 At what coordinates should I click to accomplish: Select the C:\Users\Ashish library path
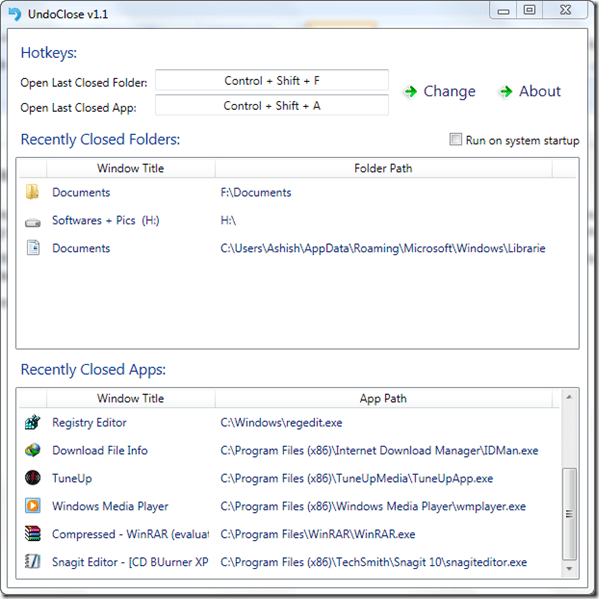pyautogui.click(x=383, y=248)
